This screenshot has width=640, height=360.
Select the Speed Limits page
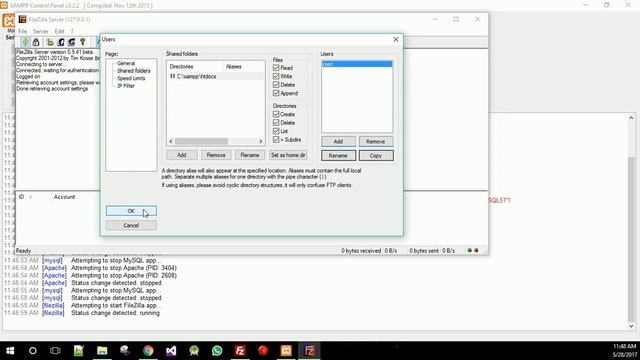(131, 78)
